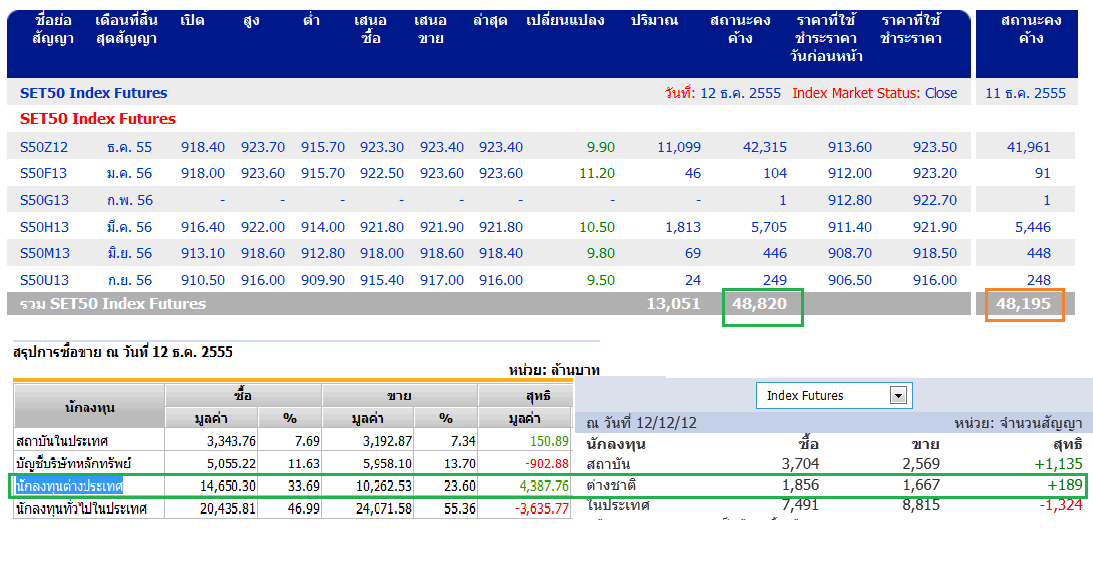This screenshot has width=1093, height=565.
Task: Click สถาบันในประเทศ investor row label
Action: [63, 441]
